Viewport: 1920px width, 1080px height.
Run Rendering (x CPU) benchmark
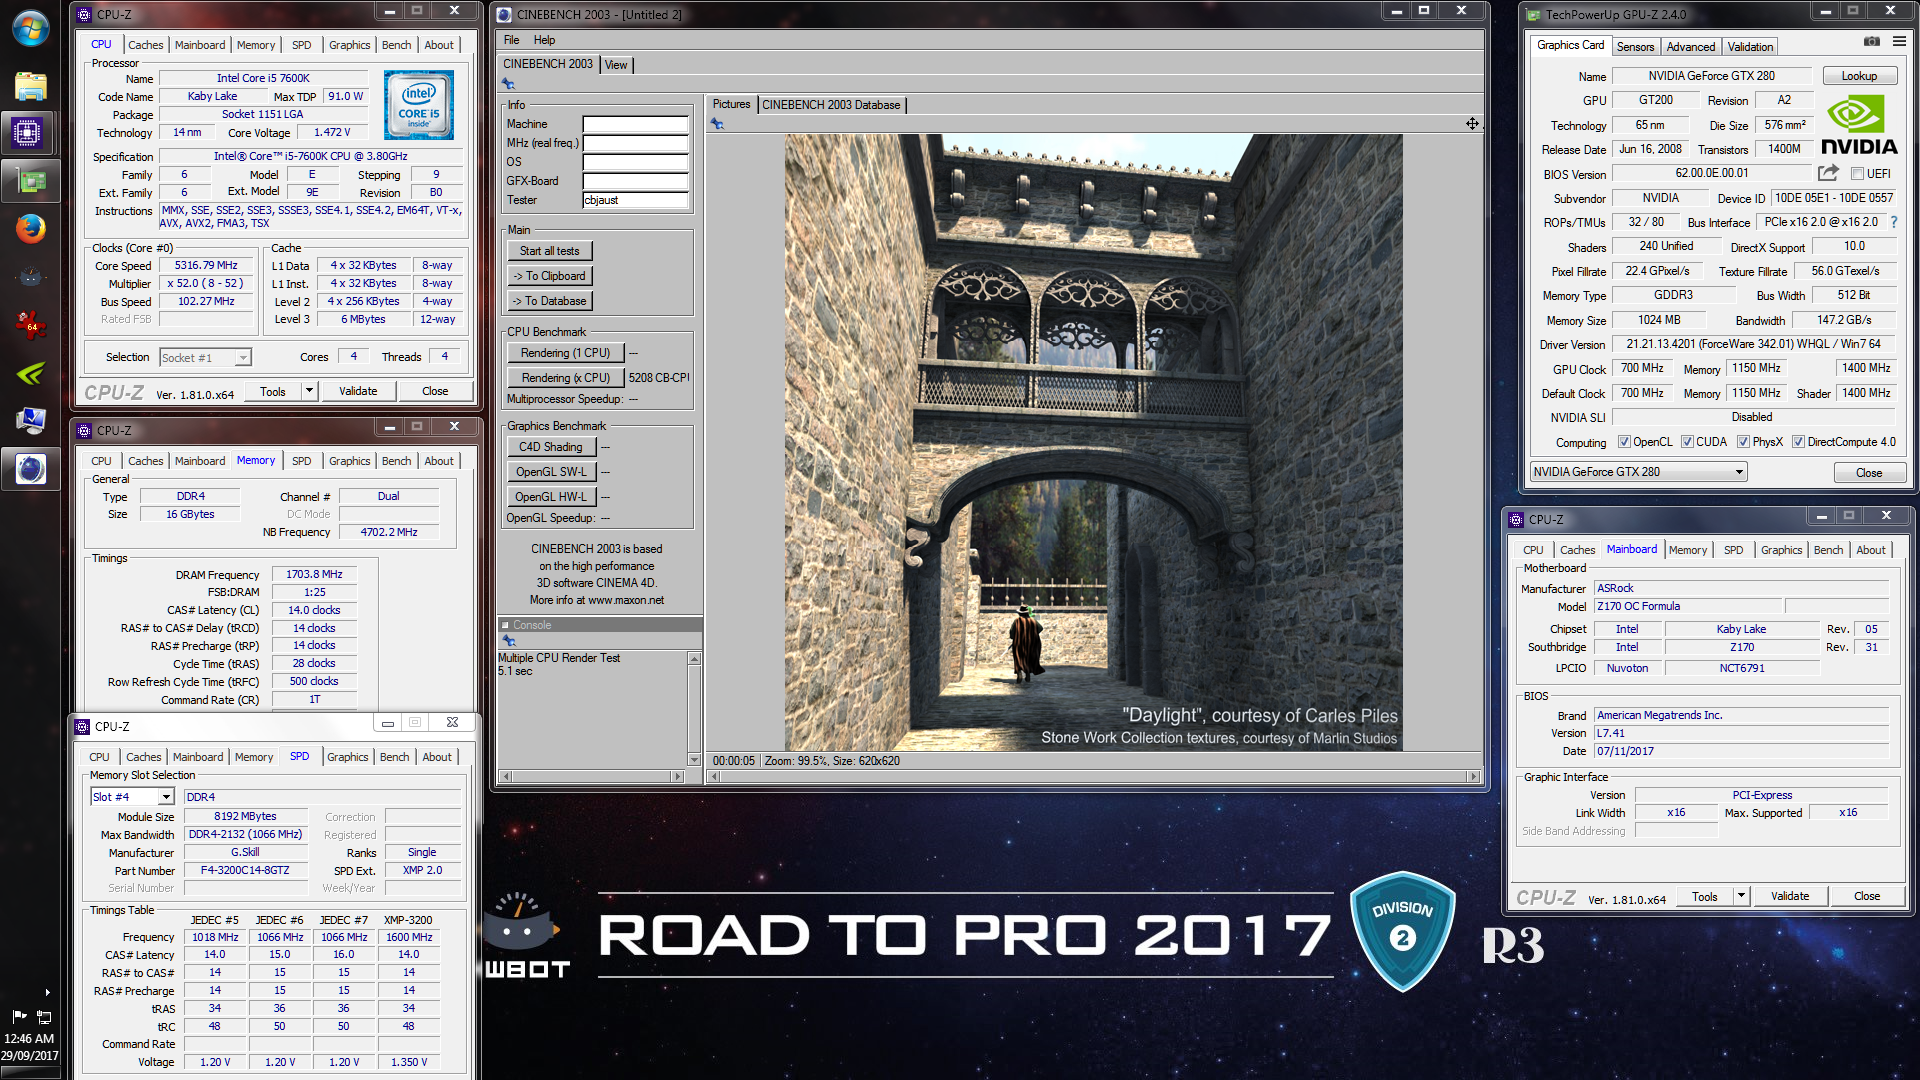(x=565, y=378)
